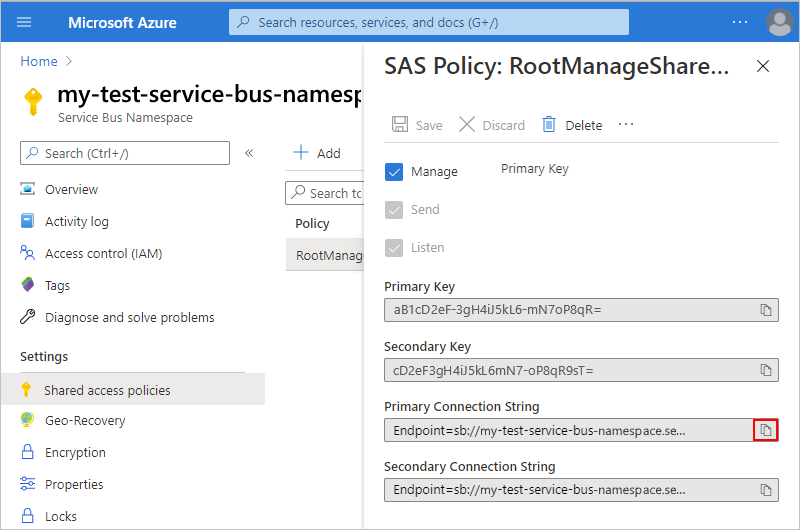Click the Home breadcrumb link
The width and height of the screenshot is (800, 530).
[39, 61]
